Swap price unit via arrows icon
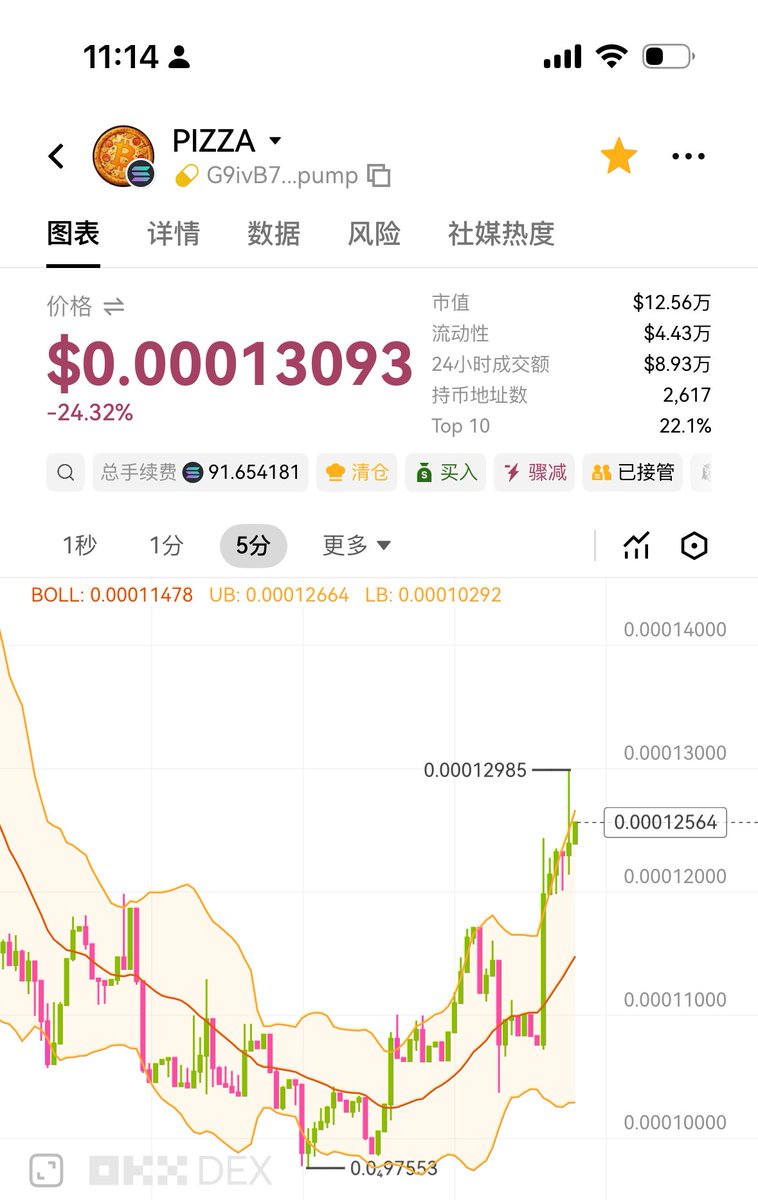758x1200 pixels. coord(114,307)
